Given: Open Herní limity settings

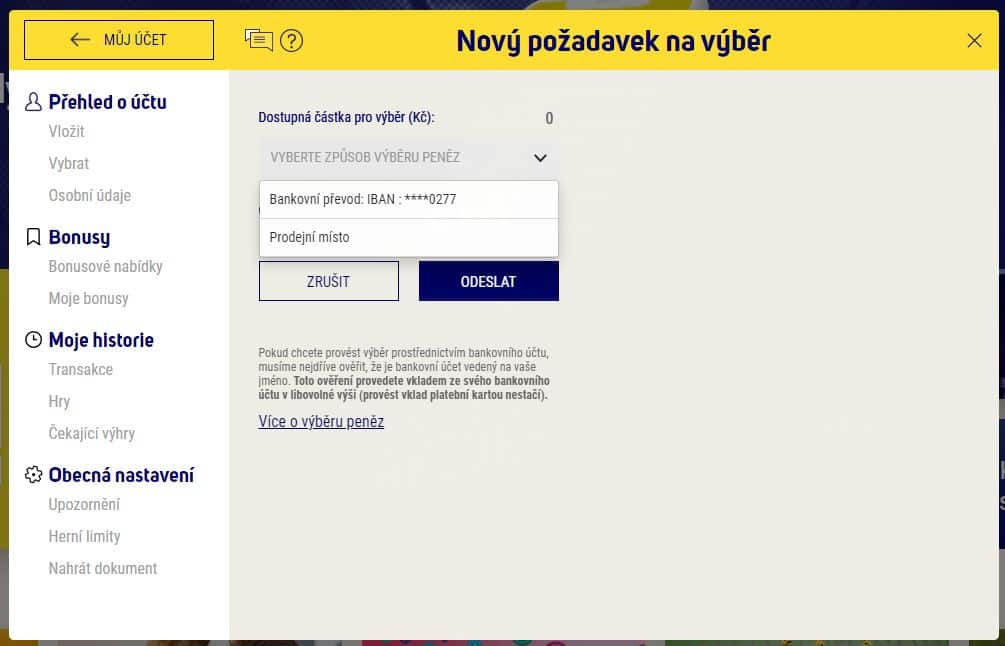Looking at the screenshot, I should pyautogui.click(x=85, y=537).
